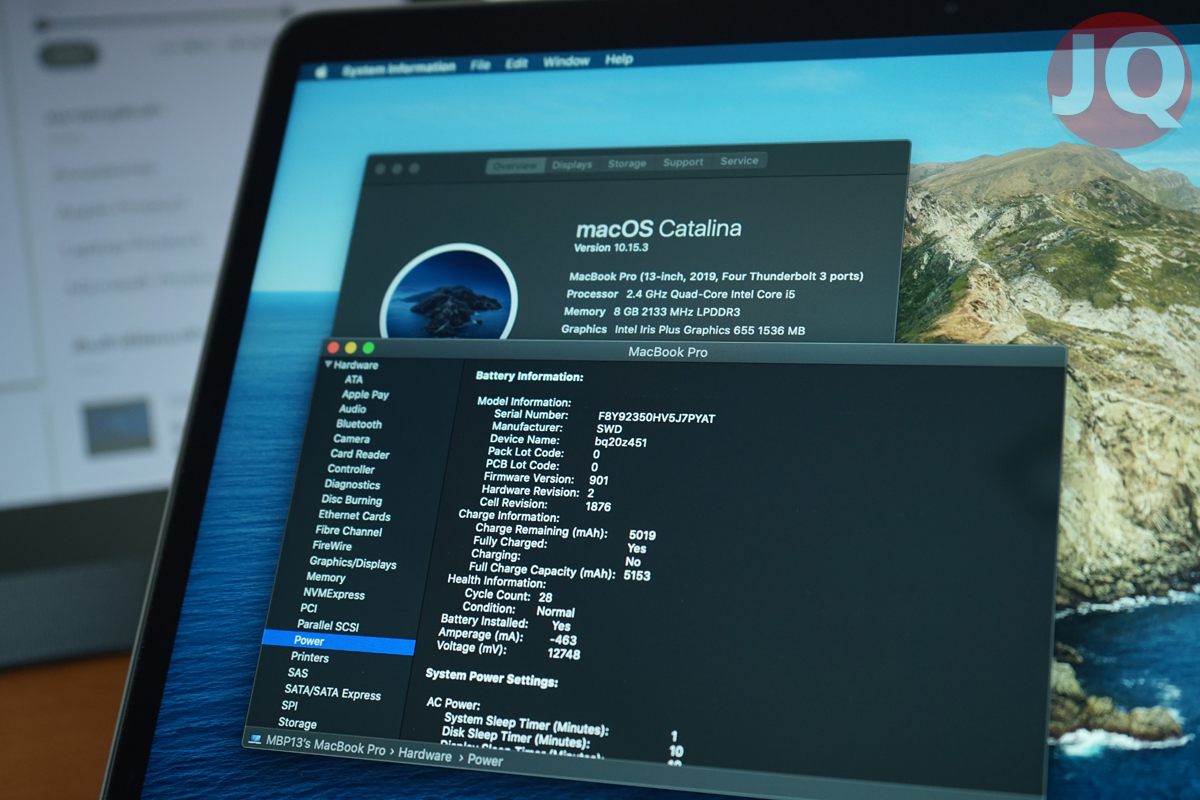Click Graphics Intel Iris Plus 655 line
The image size is (1200, 800).
683,329
